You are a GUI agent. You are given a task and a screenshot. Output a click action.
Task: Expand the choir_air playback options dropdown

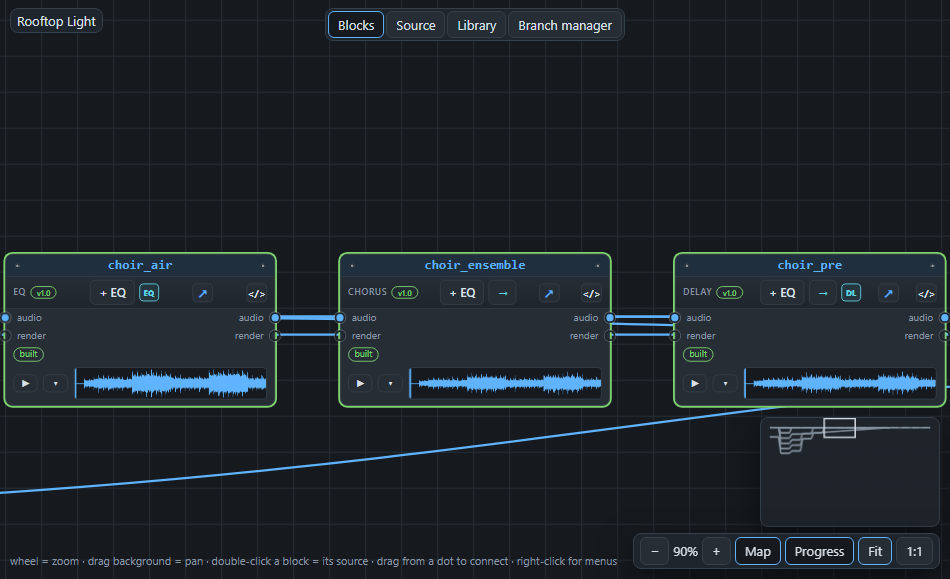pos(56,383)
